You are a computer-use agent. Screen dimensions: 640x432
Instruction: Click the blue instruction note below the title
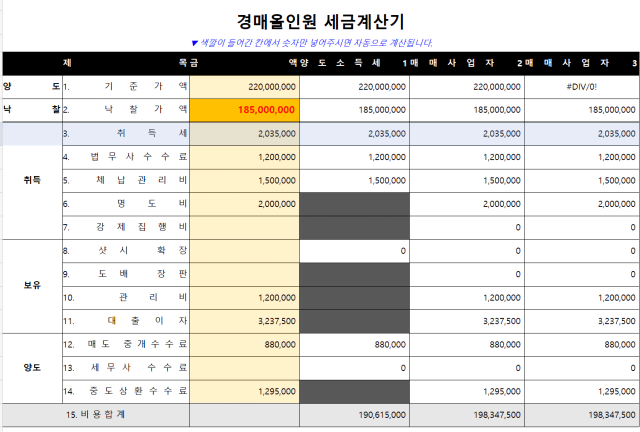click(x=312, y=43)
